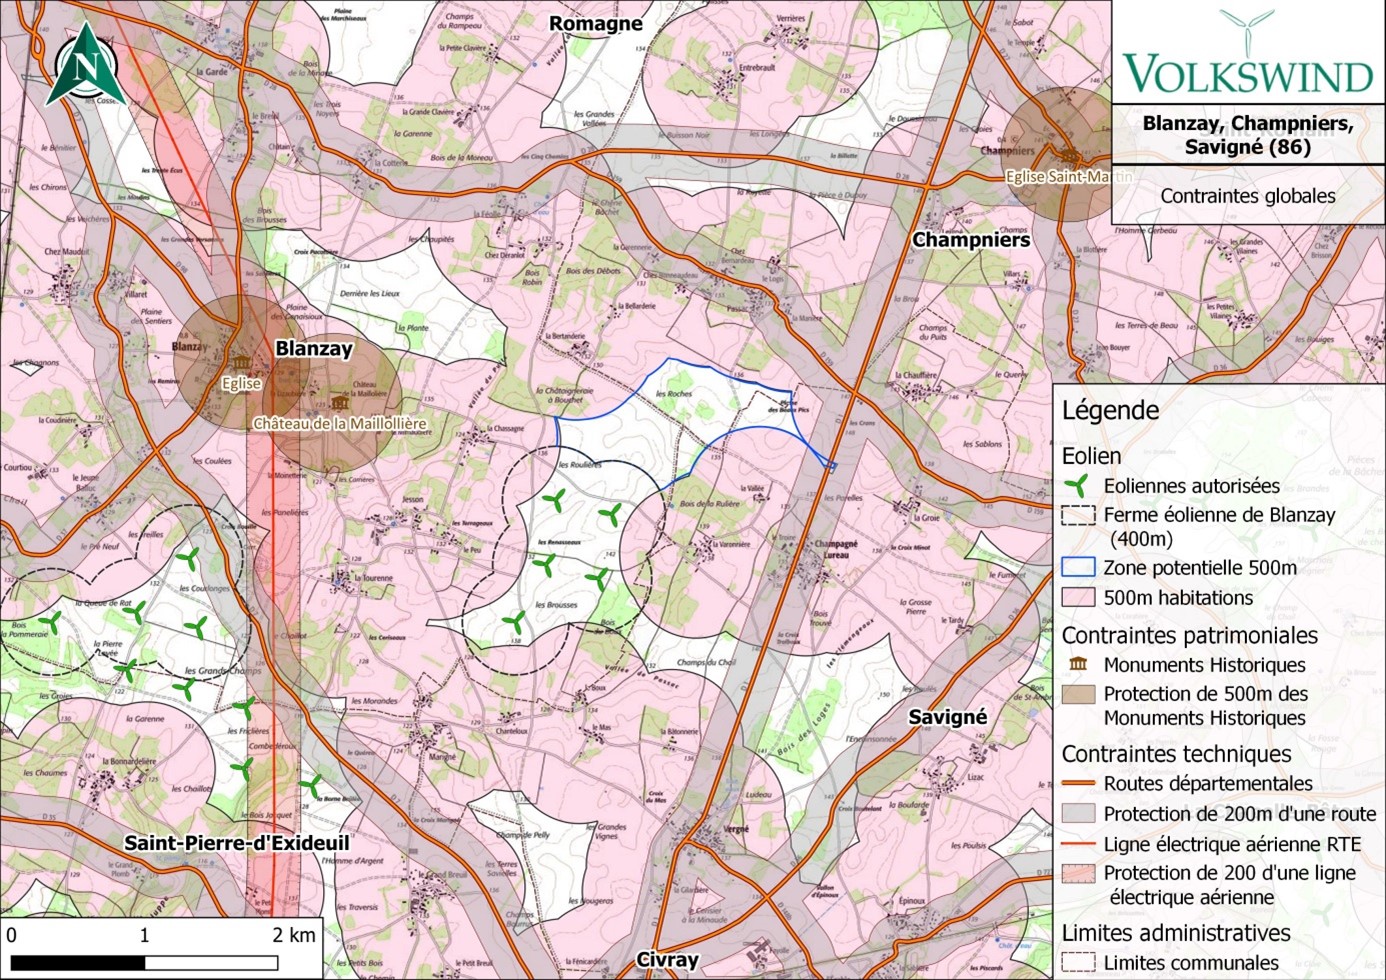
Task: Click the brown monument protection swatch
Action: (1078, 694)
